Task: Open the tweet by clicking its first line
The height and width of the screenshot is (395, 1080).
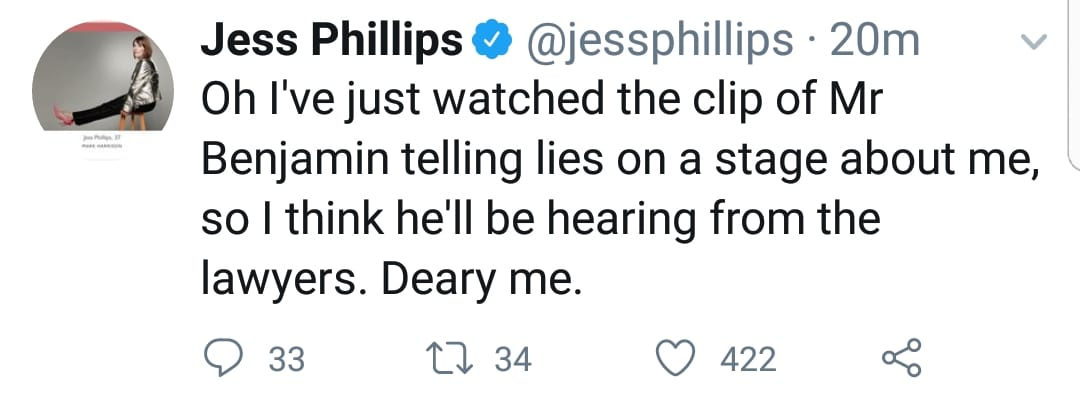Action: 541,102
